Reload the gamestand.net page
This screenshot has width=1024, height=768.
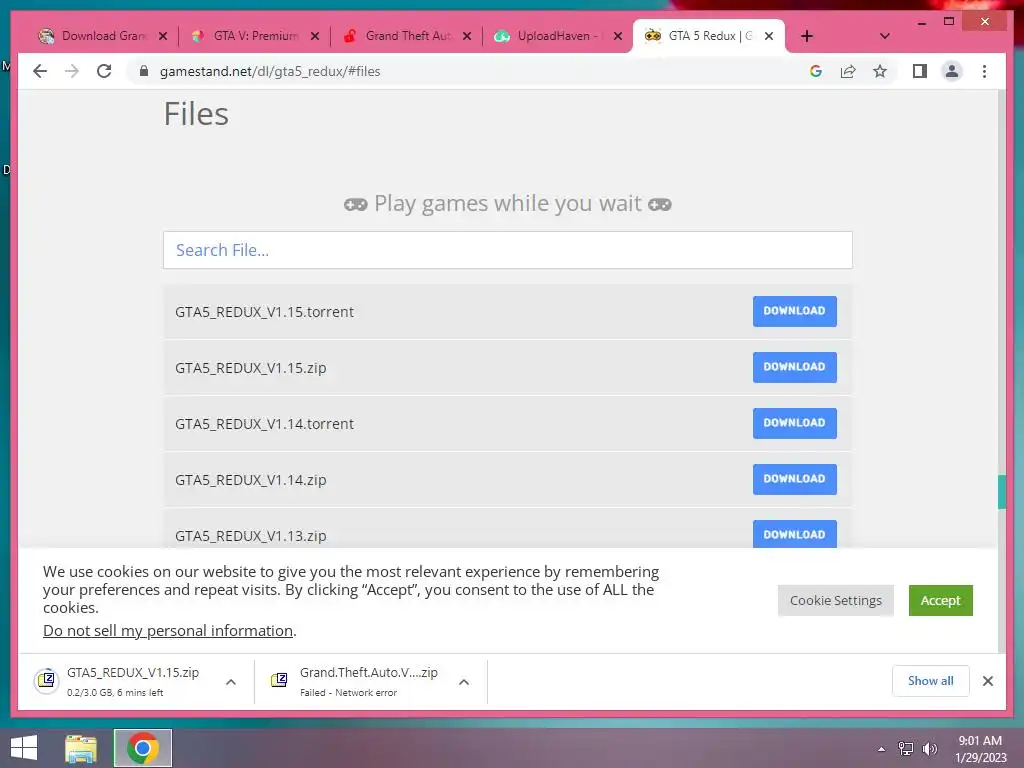coord(104,71)
